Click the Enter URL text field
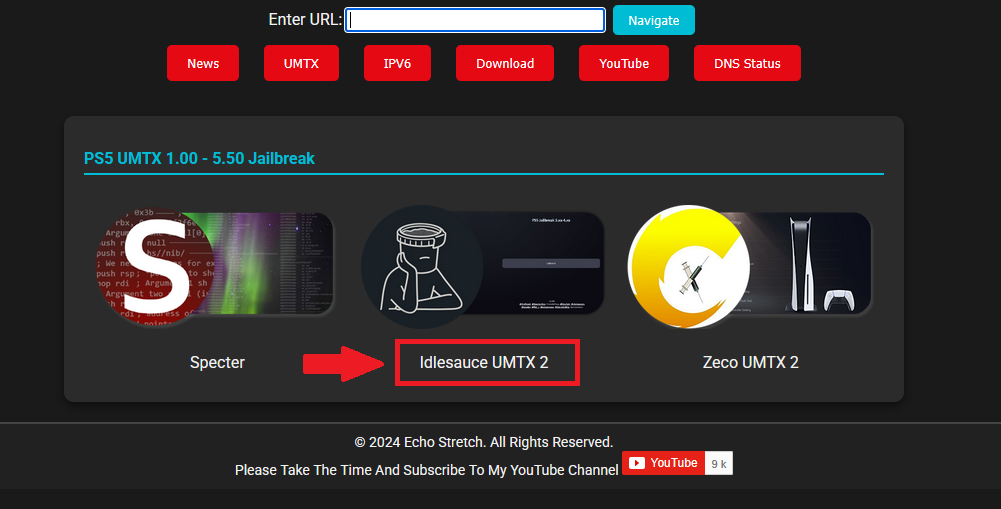Screen dimensions: 1001x509 pos(475,20)
